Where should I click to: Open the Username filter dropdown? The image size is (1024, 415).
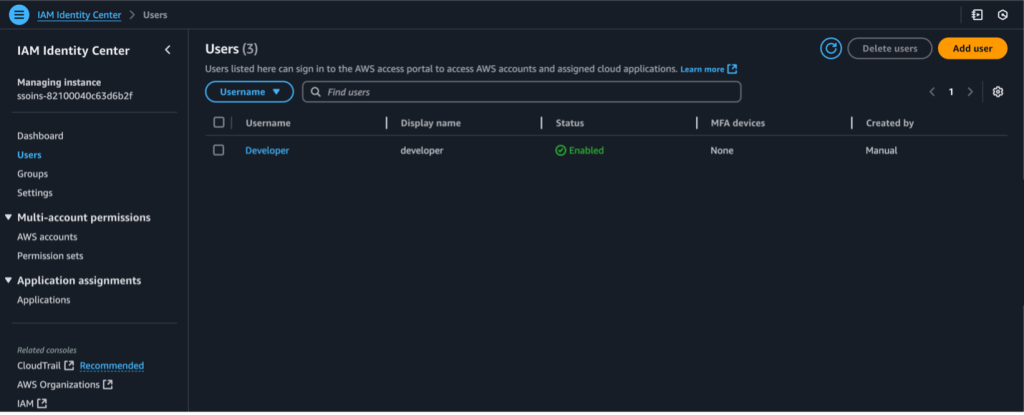(x=249, y=92)
